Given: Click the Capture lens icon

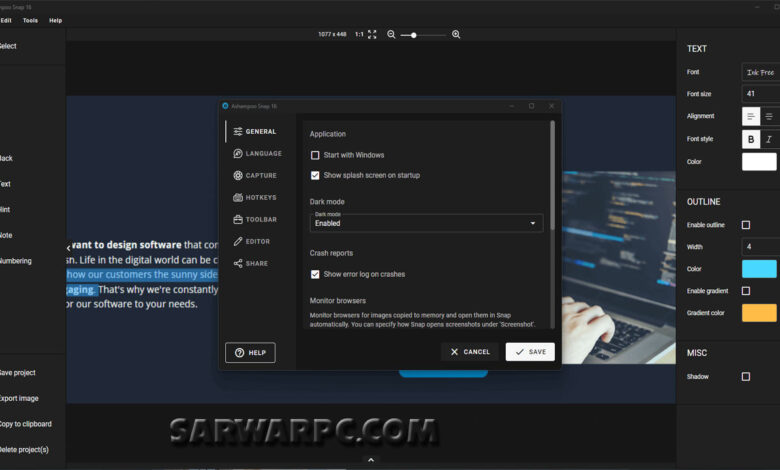Looking at the screenshot, I should point(238,175).
